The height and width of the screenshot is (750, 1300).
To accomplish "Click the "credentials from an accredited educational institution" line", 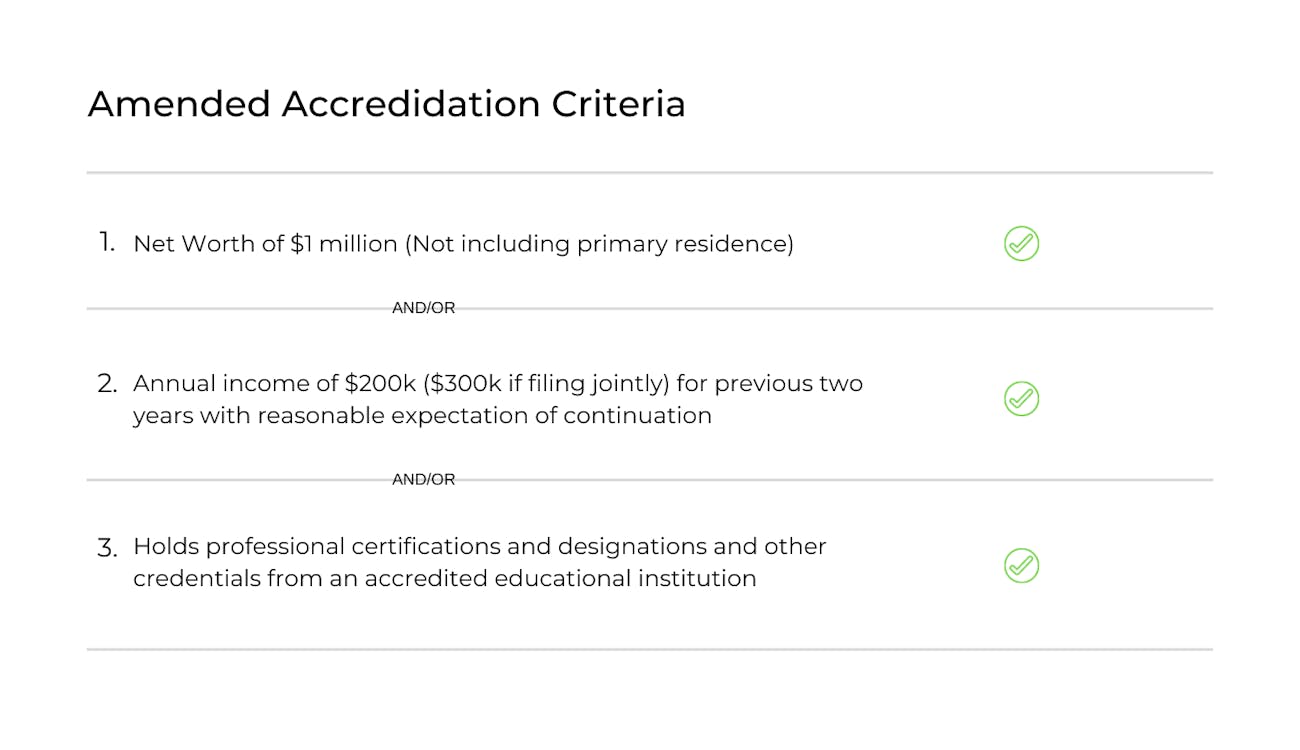I will [x=444, y=578].
